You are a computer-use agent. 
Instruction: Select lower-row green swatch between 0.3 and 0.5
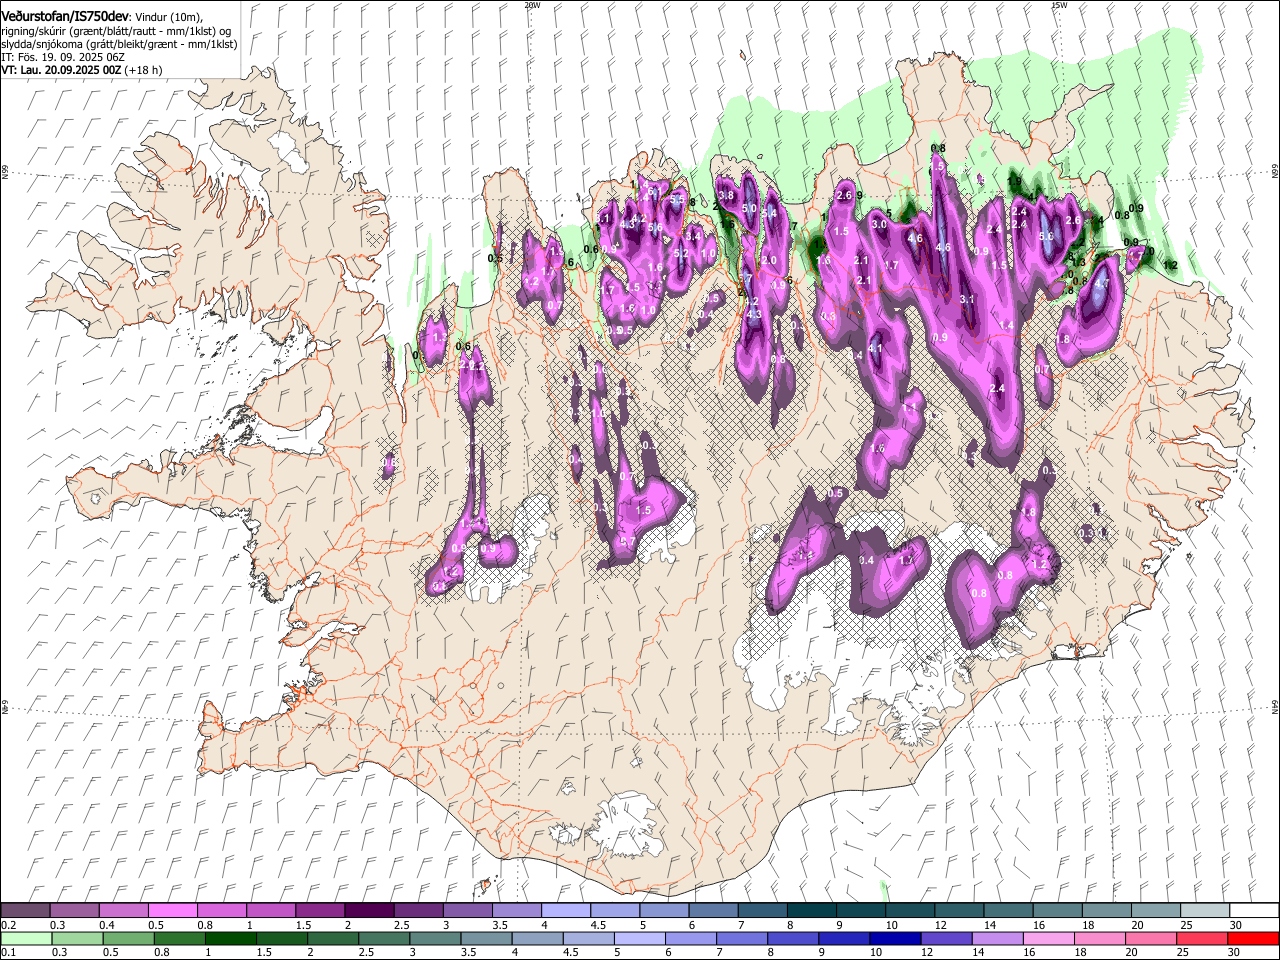click(77, 938)
